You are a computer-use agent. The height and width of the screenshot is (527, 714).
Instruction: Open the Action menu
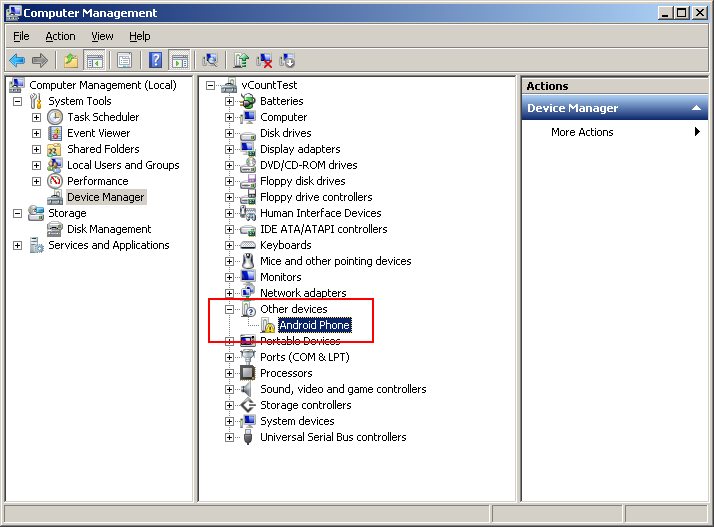60,36
